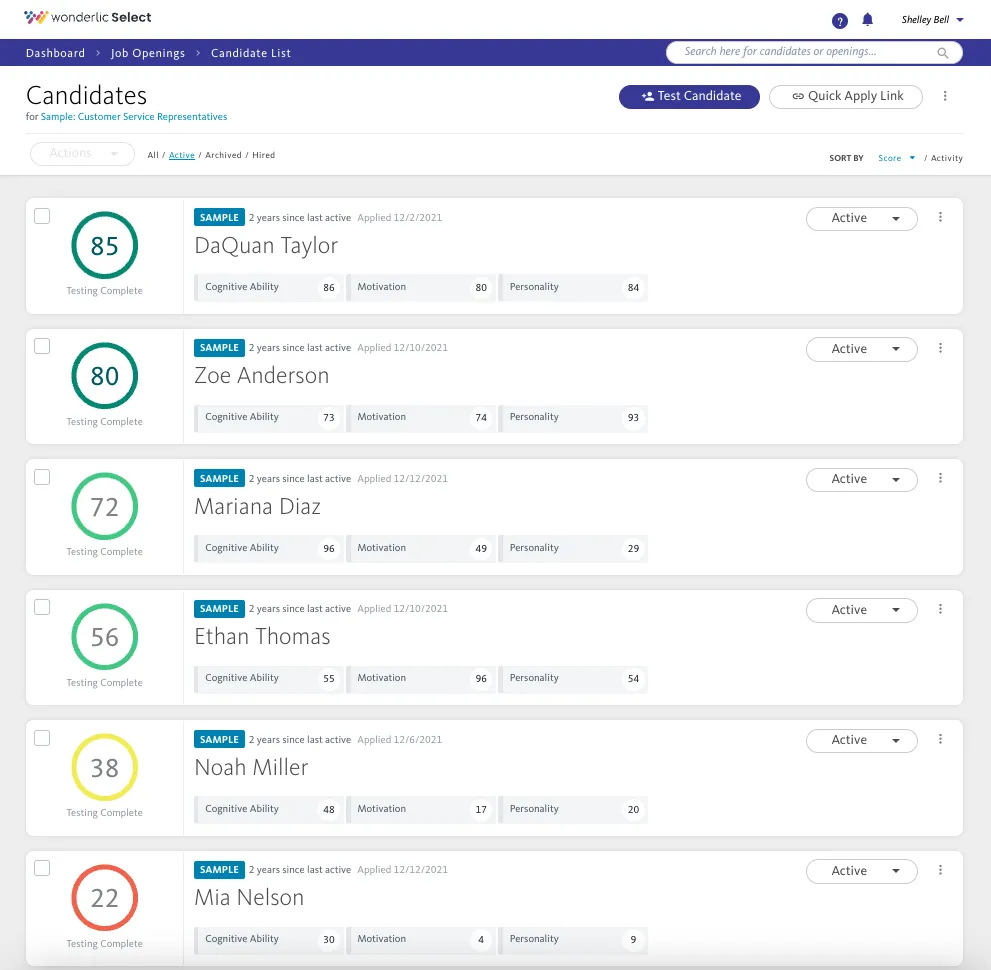The image size is (991, 970).
Task: Open the help question mark icon
Action: coord(839,21)
